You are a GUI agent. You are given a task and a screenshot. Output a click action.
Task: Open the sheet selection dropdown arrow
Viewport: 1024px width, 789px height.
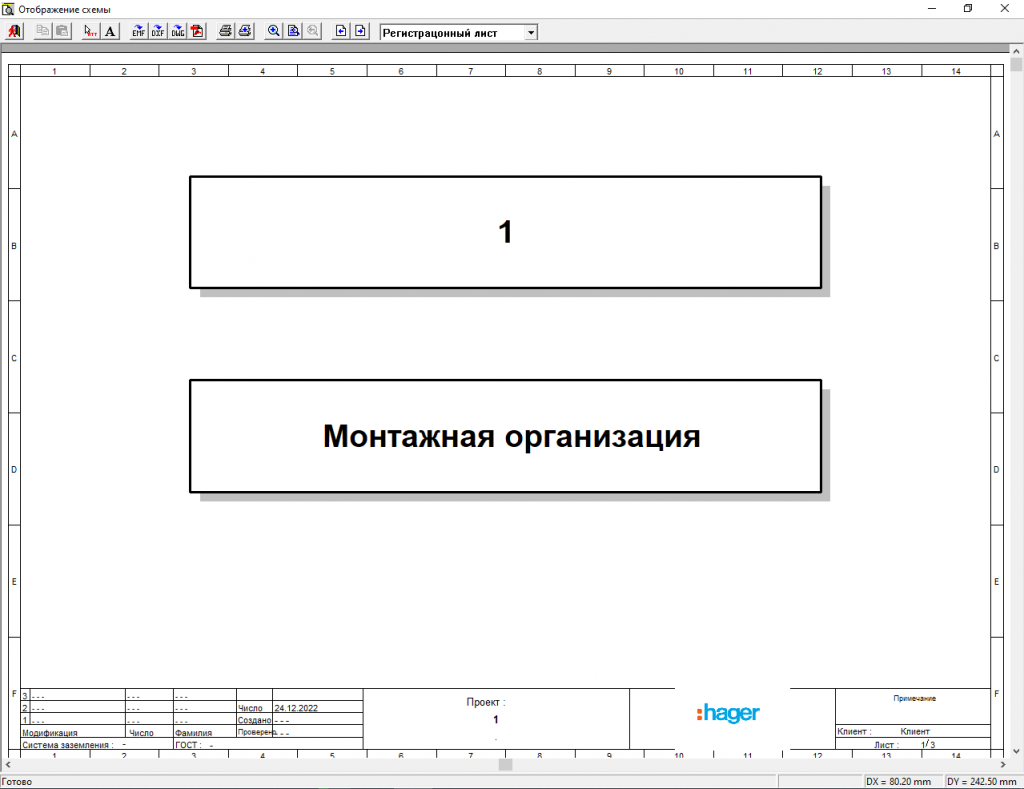[531, 33]
